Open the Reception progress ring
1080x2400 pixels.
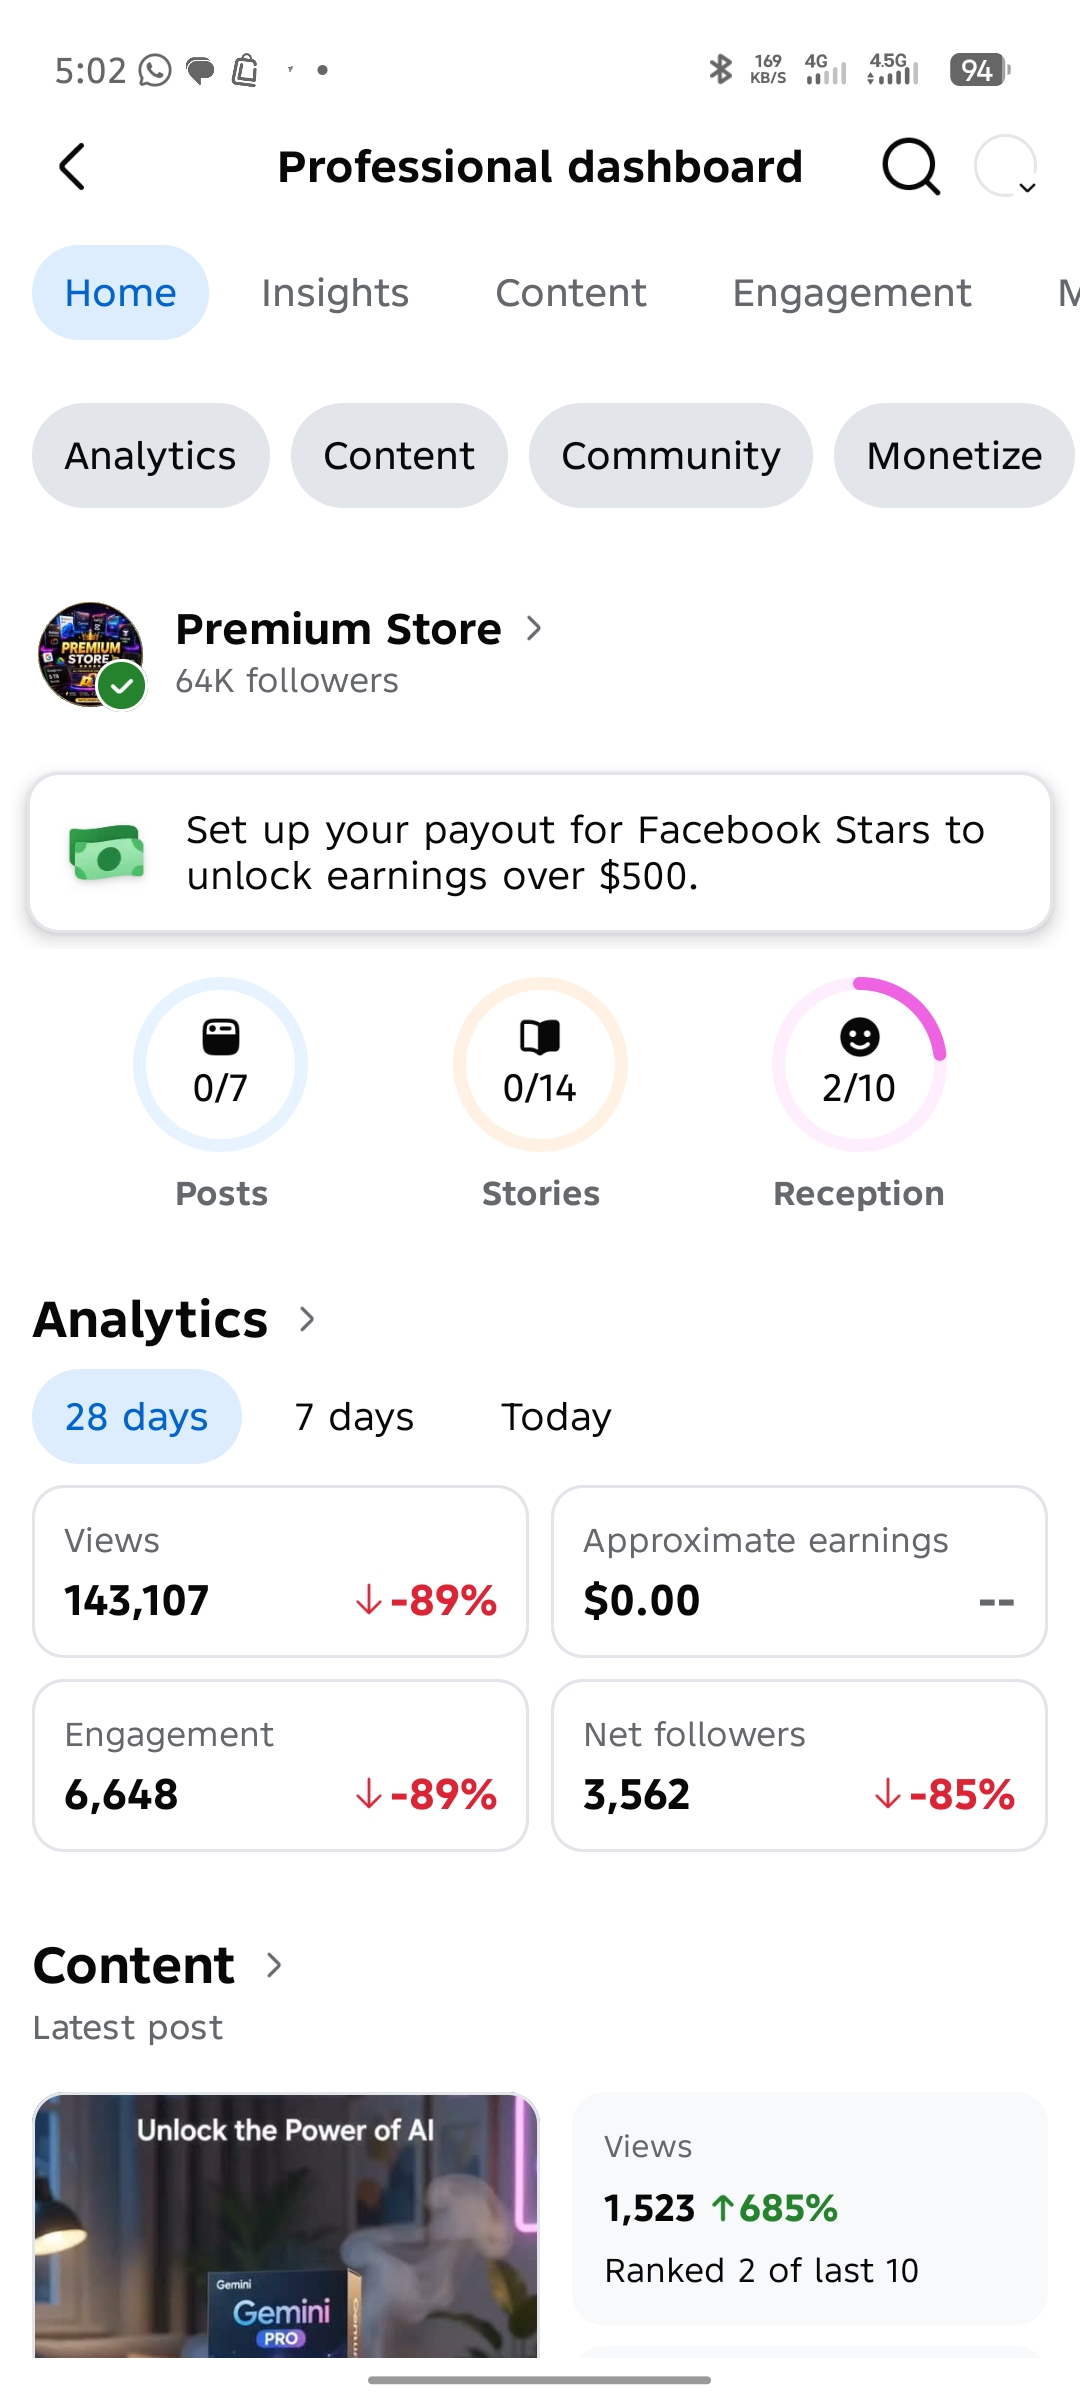[859, 1064]
